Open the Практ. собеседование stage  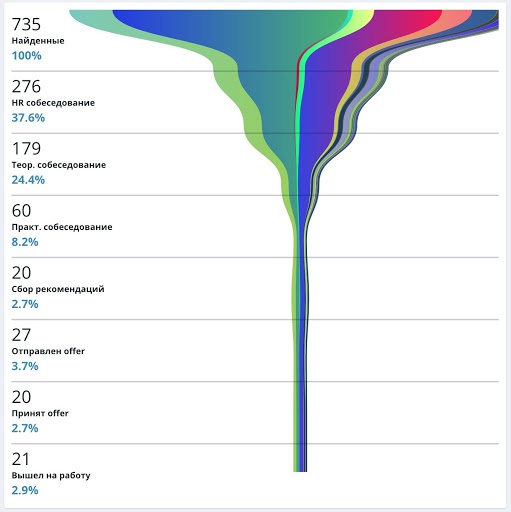point(62,227)
